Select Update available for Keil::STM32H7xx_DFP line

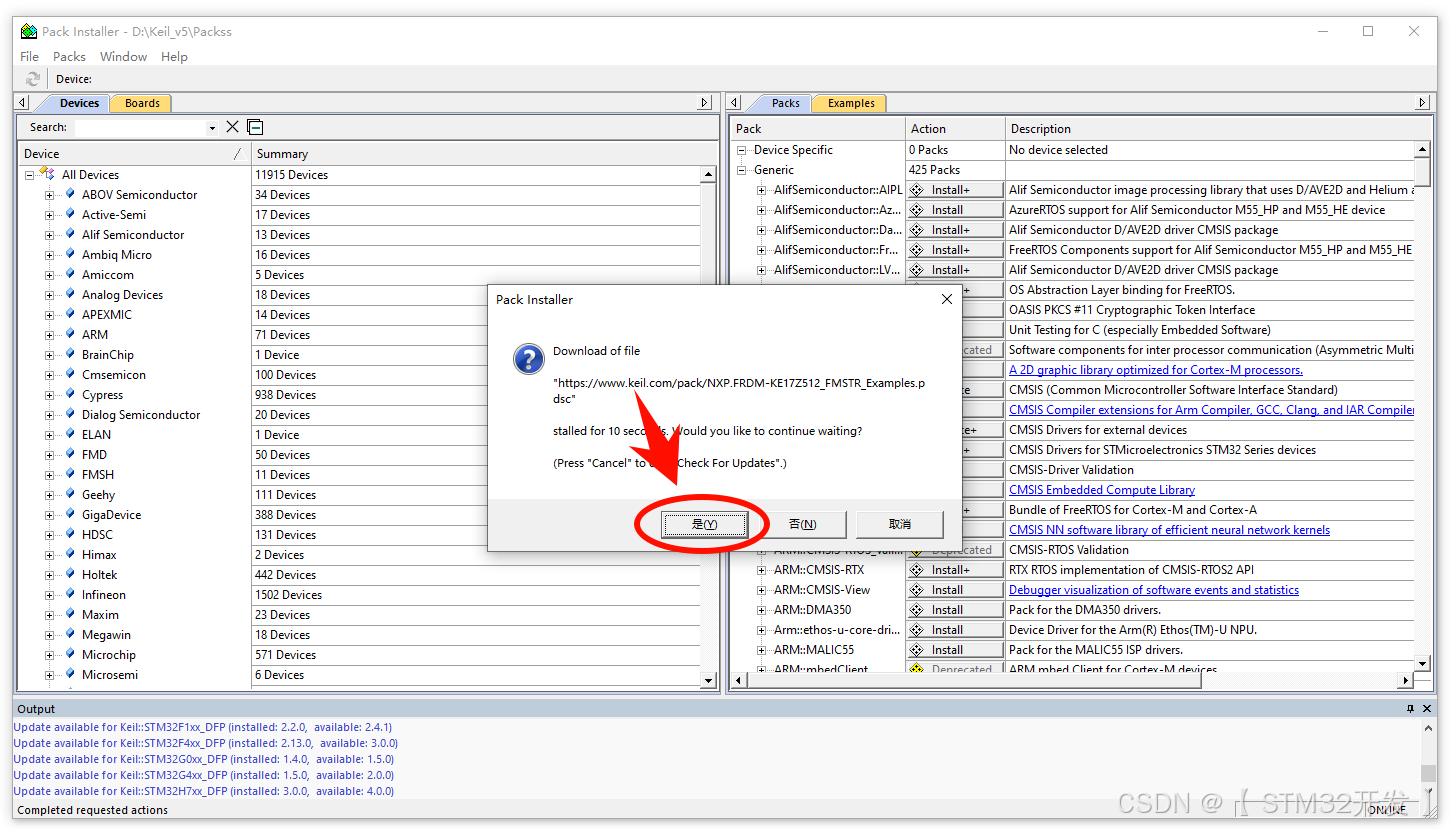click(203, 792)
